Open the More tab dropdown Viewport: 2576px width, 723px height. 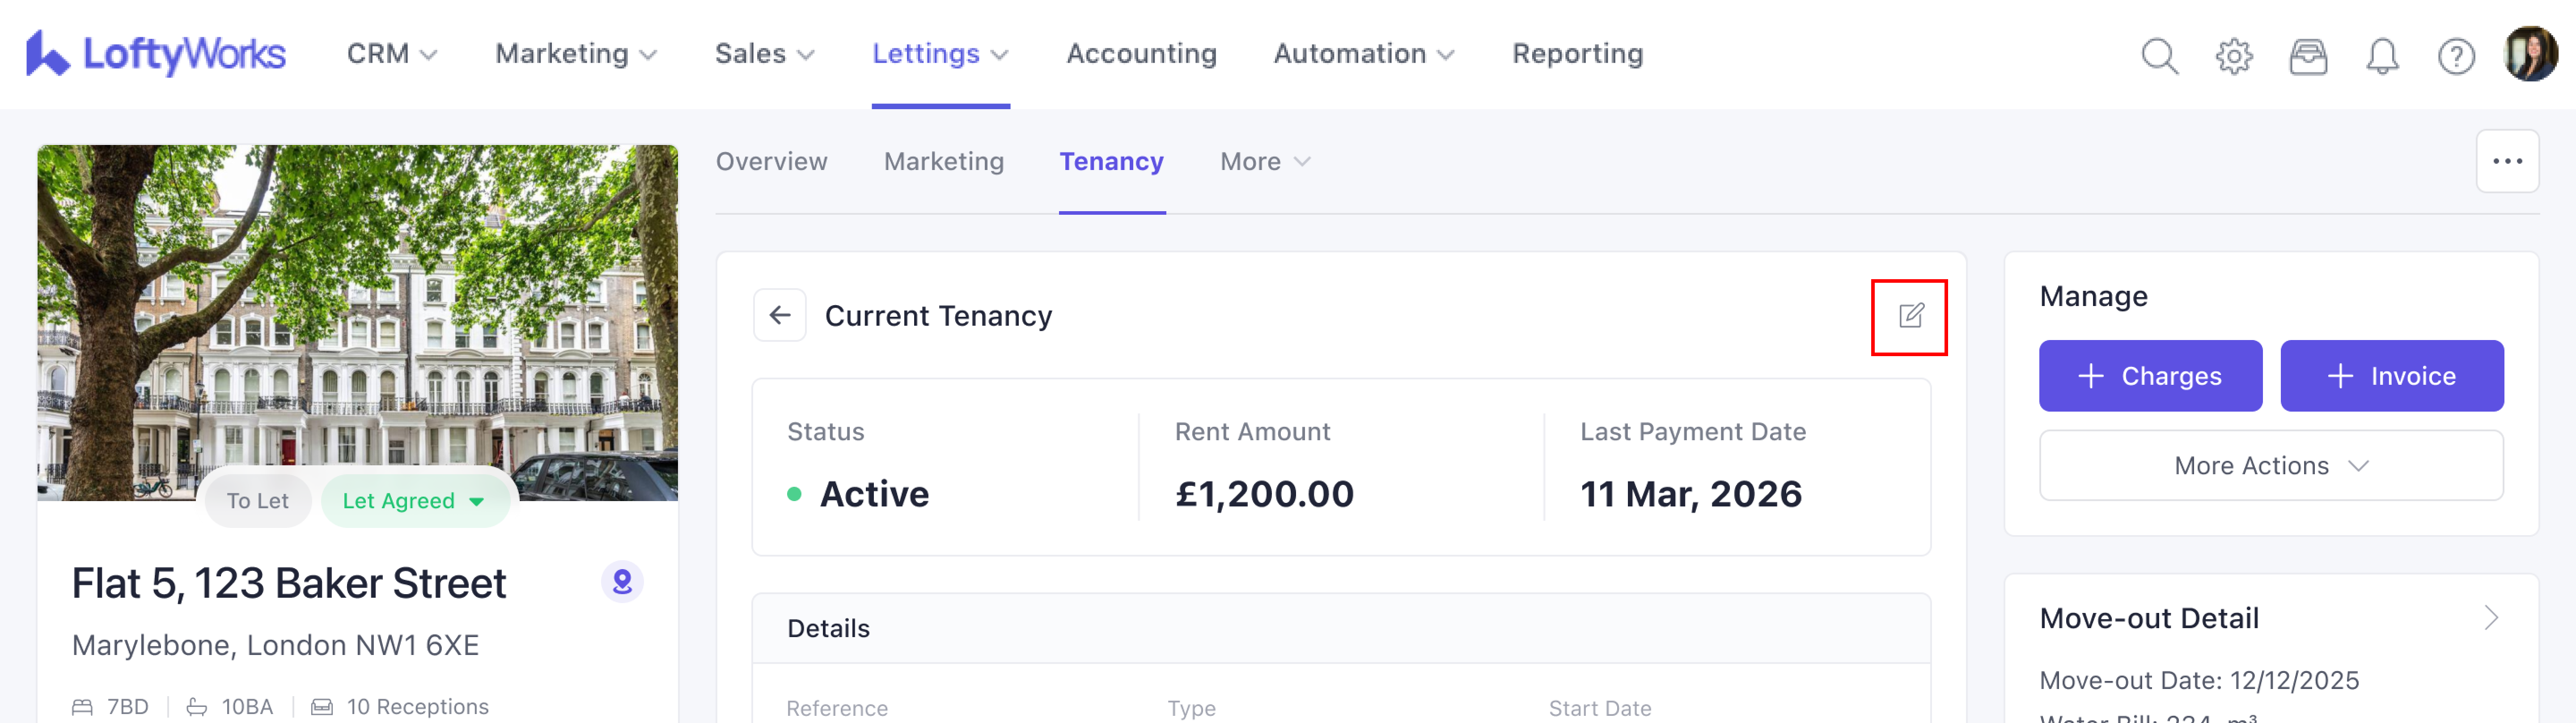tap(1264, 161)
